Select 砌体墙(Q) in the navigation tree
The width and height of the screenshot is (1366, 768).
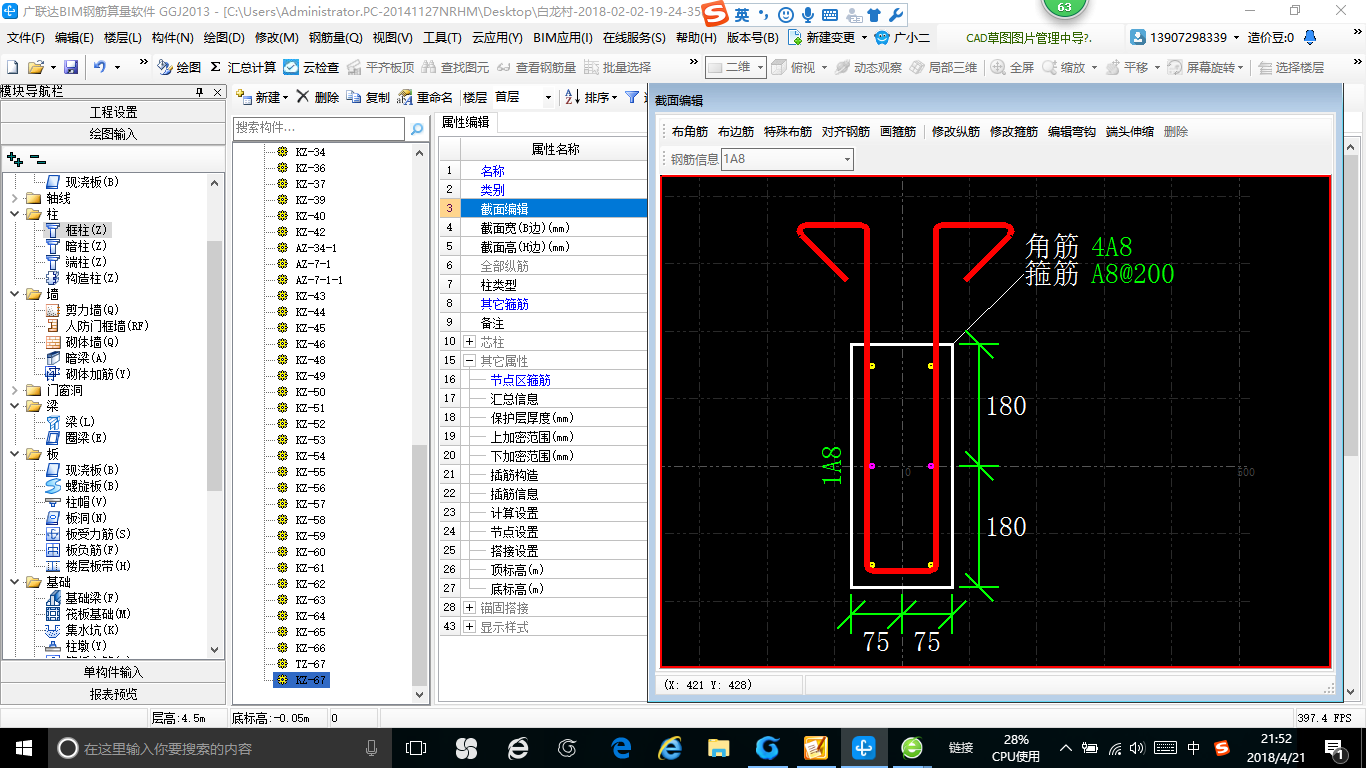[x=92, y=342]
